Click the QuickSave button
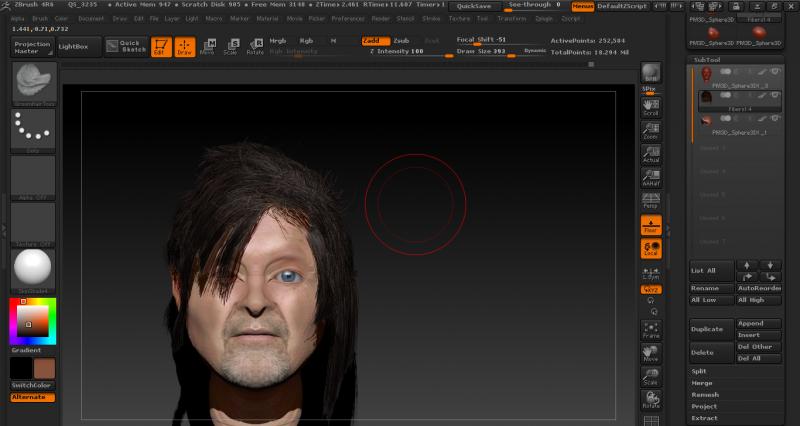 click(473, 5)
